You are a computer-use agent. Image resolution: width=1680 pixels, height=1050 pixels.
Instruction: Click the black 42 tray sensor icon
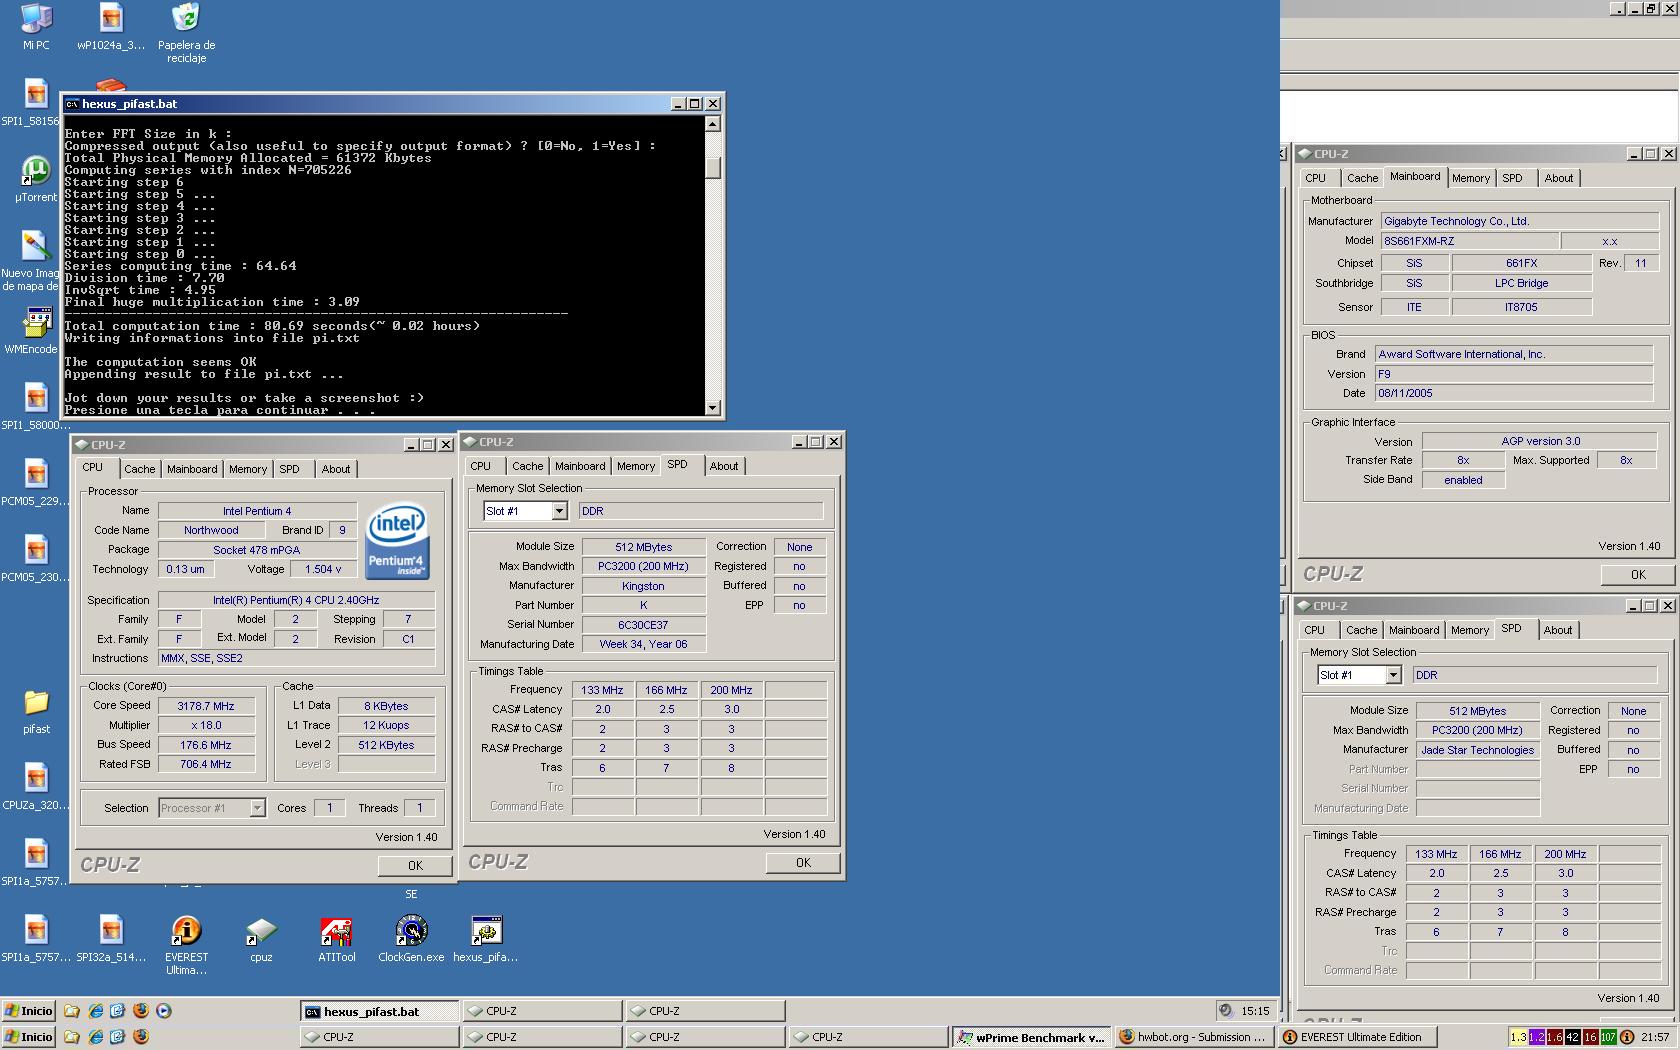1572,1037
